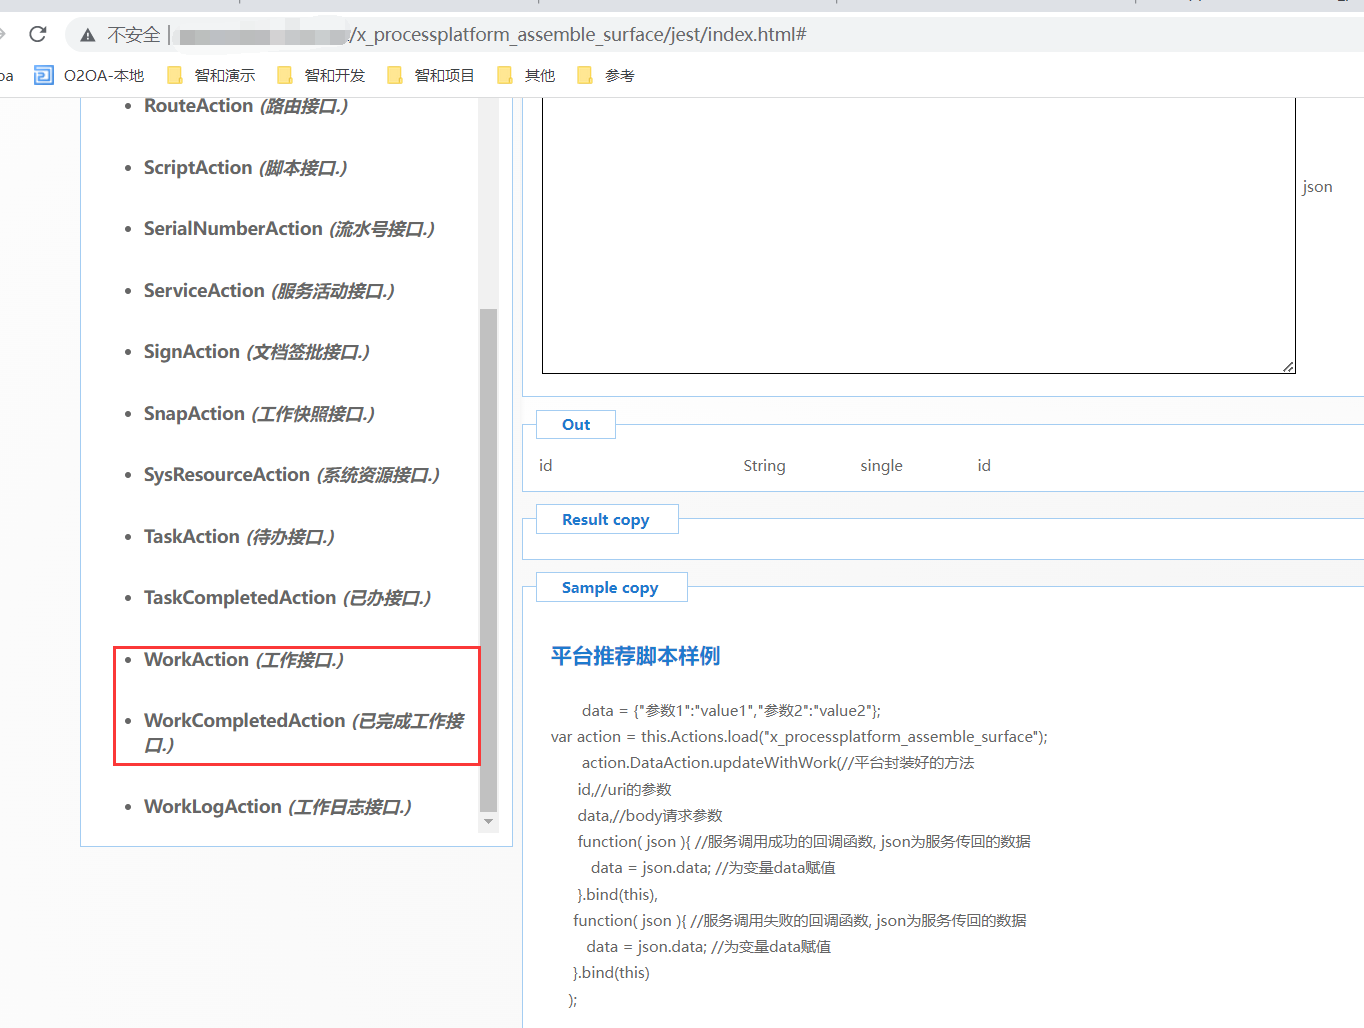
Task: Open the 智和项目 bookmark folder
Action: coord(431,75)
